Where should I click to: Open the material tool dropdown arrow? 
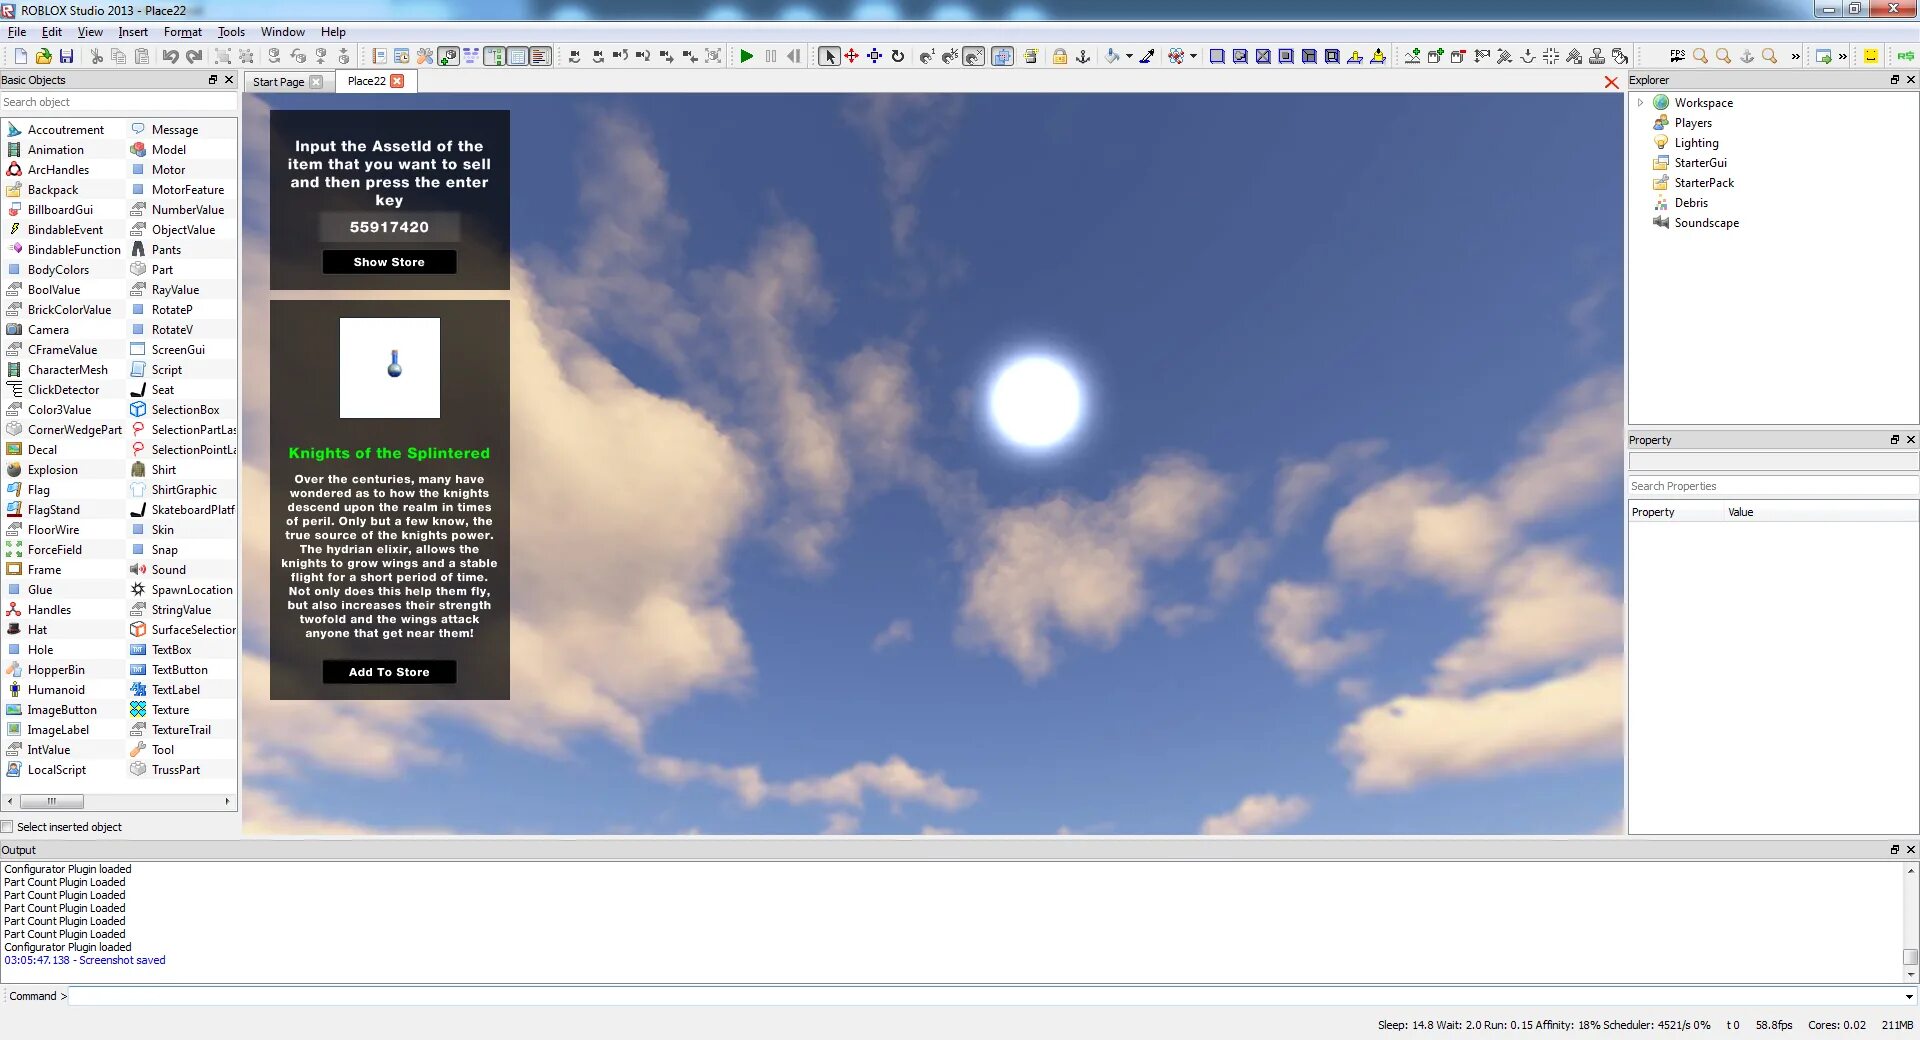pos(1193,57)
